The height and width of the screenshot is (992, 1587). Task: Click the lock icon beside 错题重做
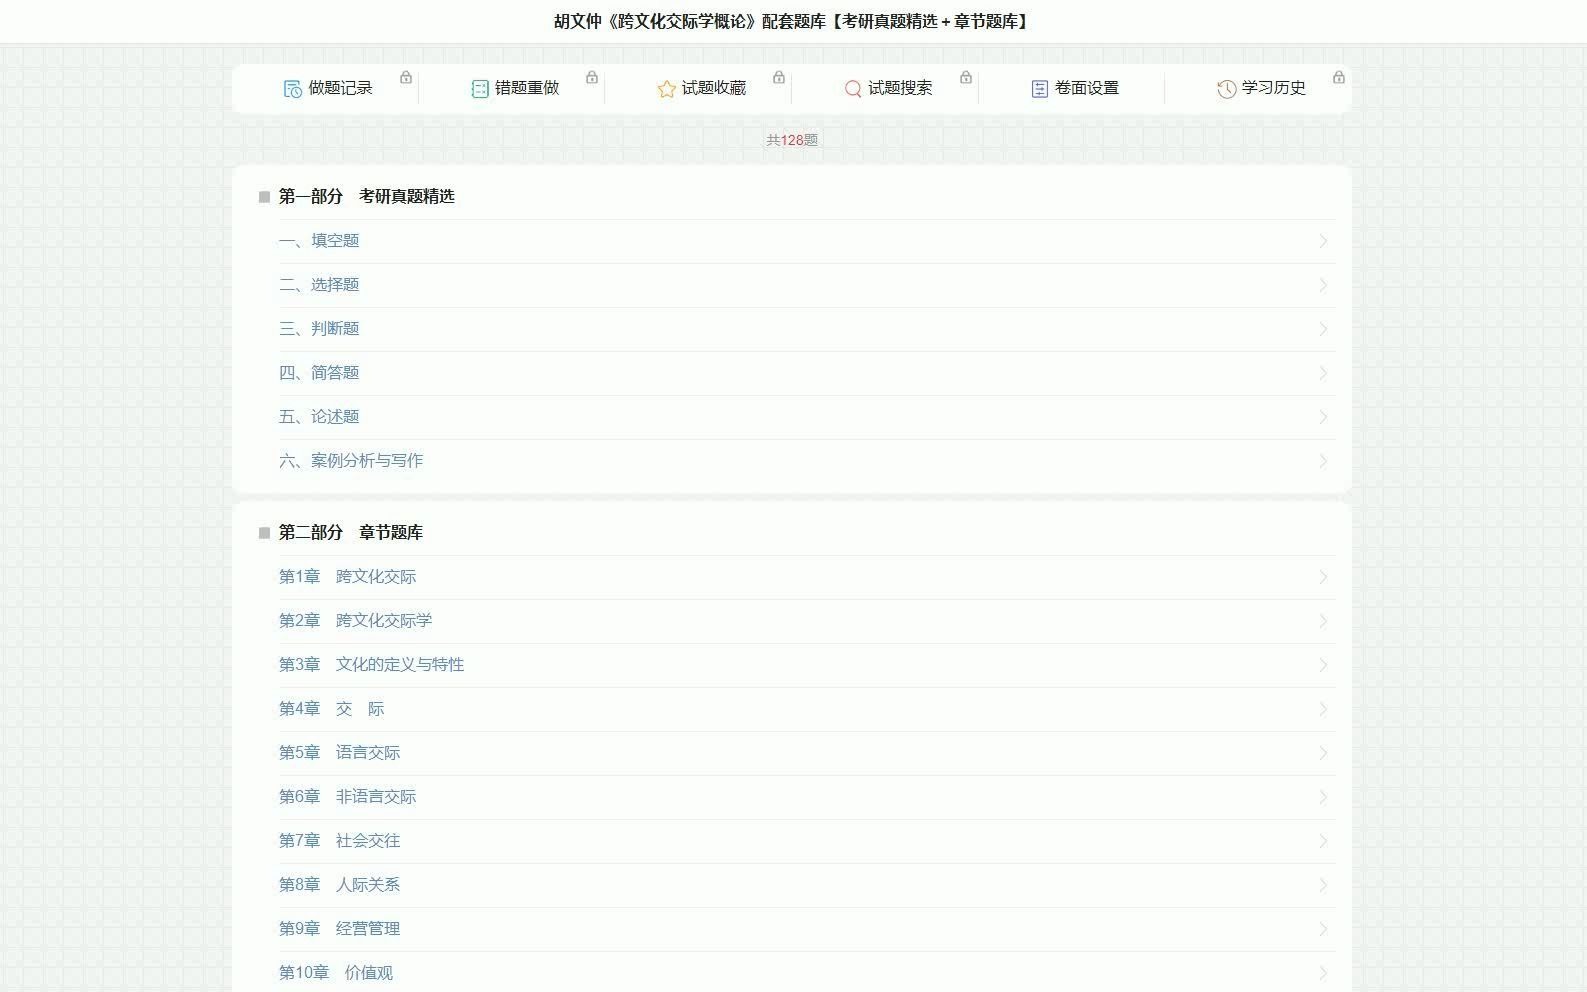[x=592, y=77]
